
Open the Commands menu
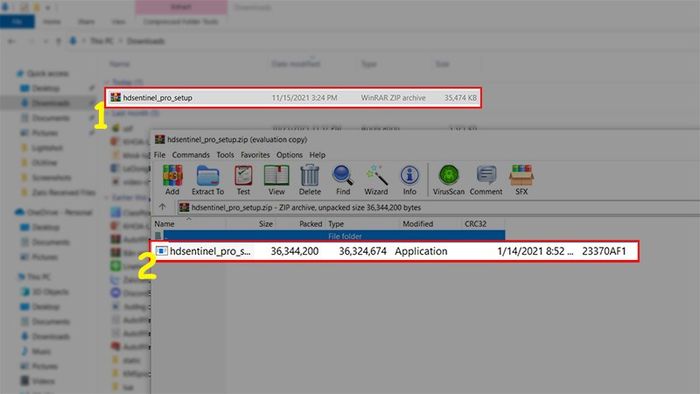pyautogui.click(x=191, y=155)
